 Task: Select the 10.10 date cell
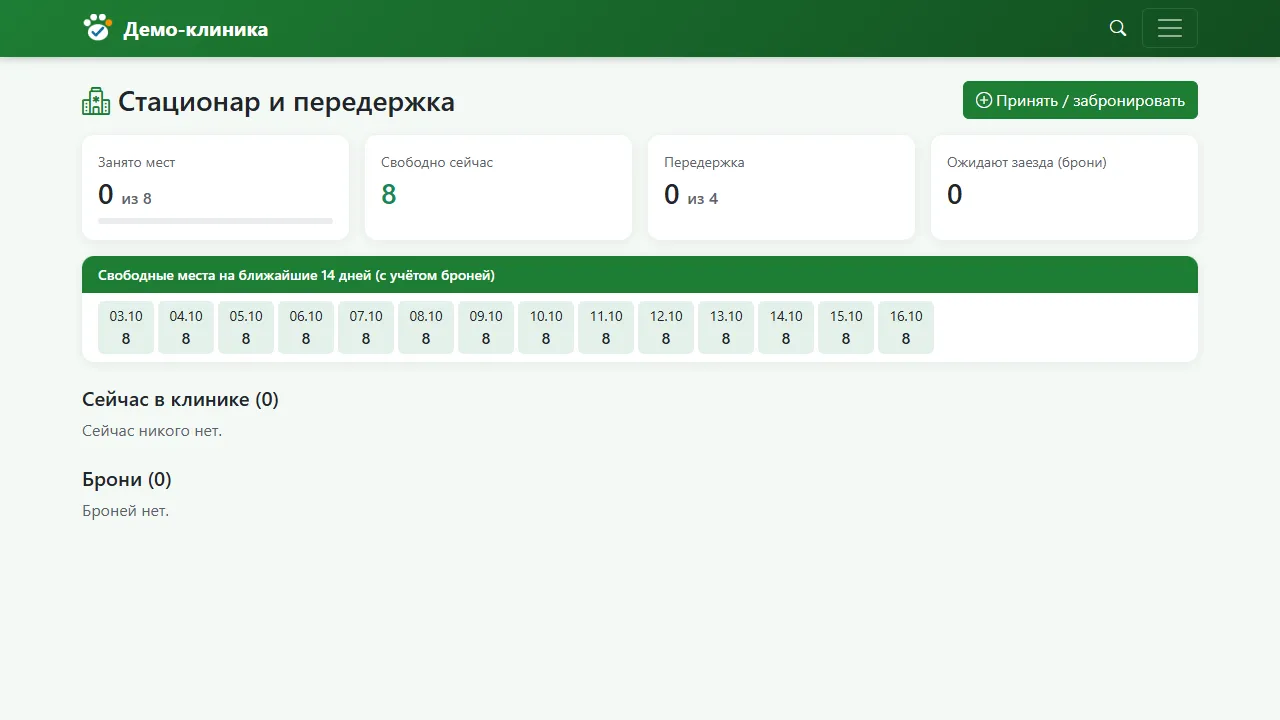click(x=546, y=328)
